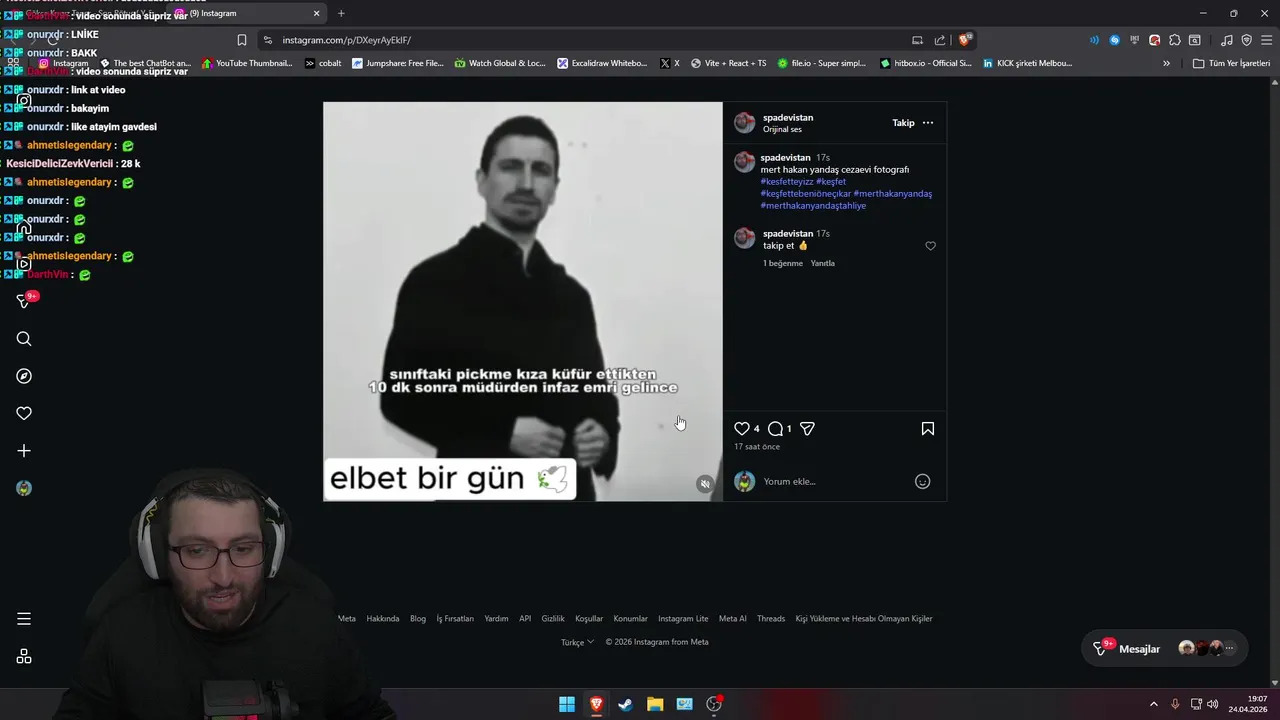Image resolution: width=1280 pixels, height=720 pixels.
Task: Click Yanıtla under the comment
Action: 822,263
